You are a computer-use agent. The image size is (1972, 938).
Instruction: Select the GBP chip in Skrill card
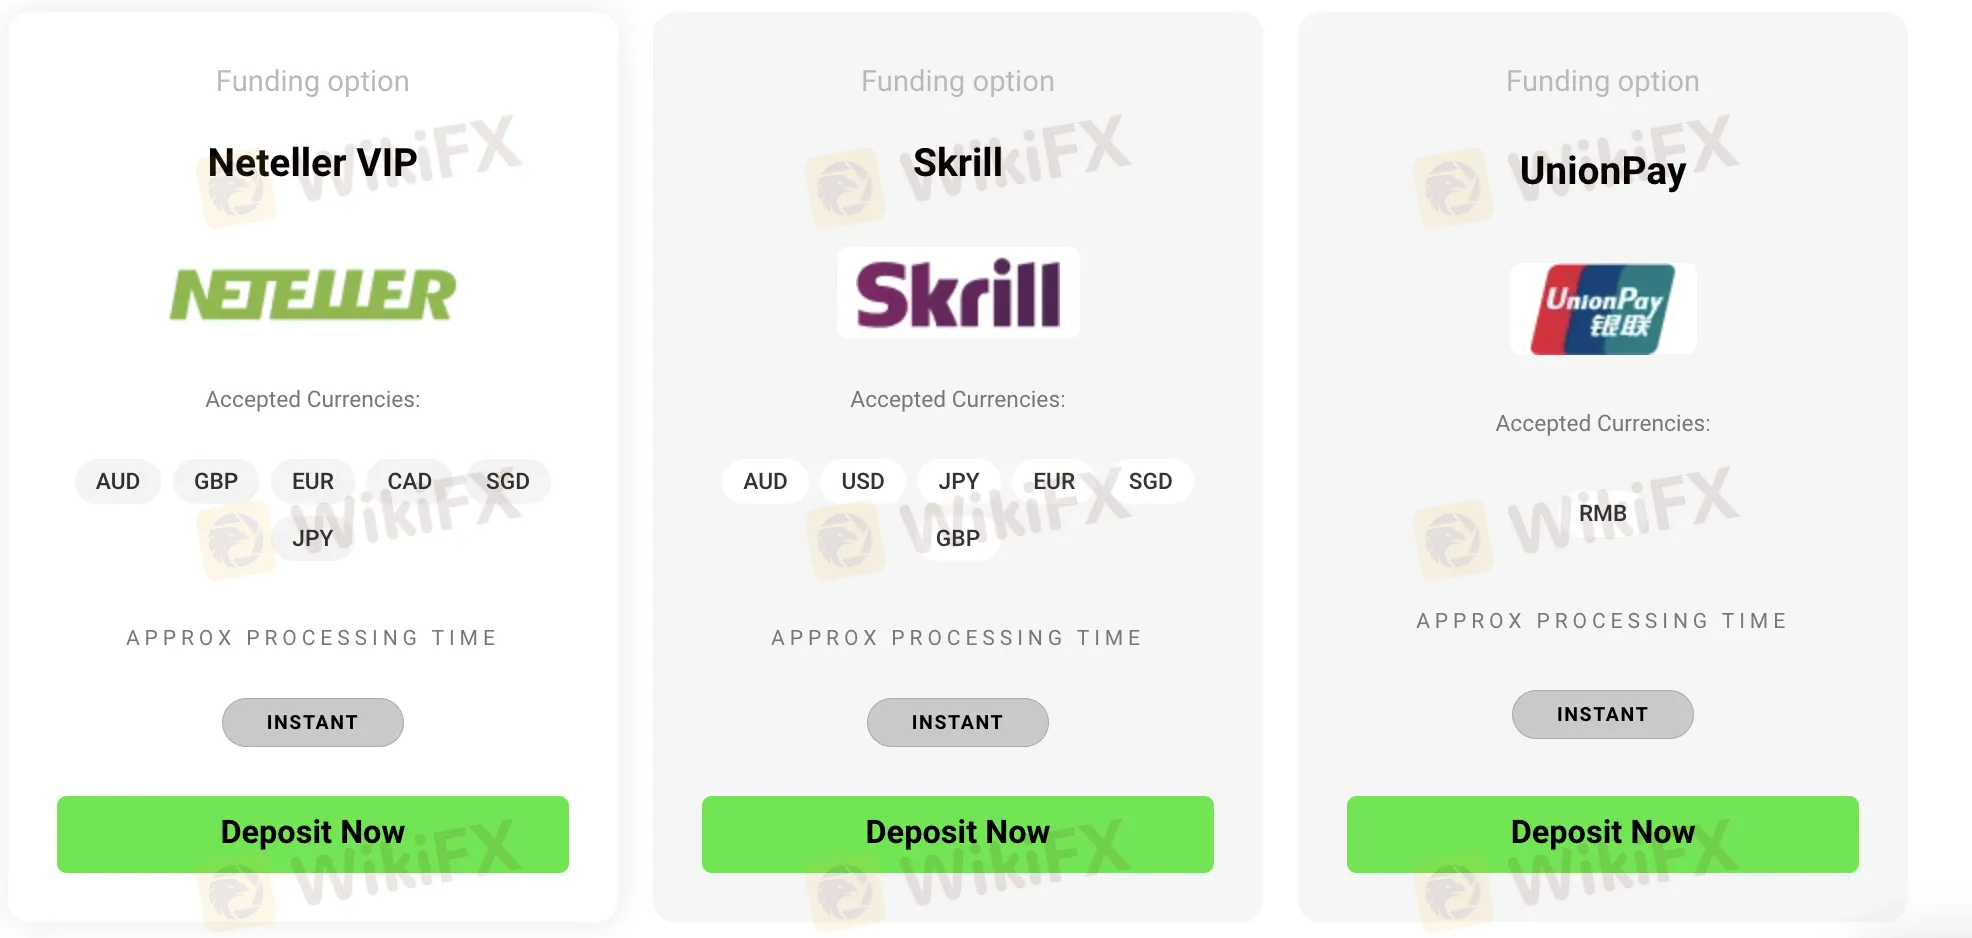coord(957,538)
